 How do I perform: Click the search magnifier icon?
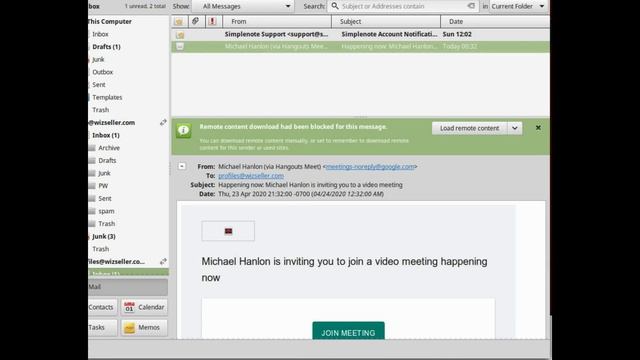(x=335, y=6)
